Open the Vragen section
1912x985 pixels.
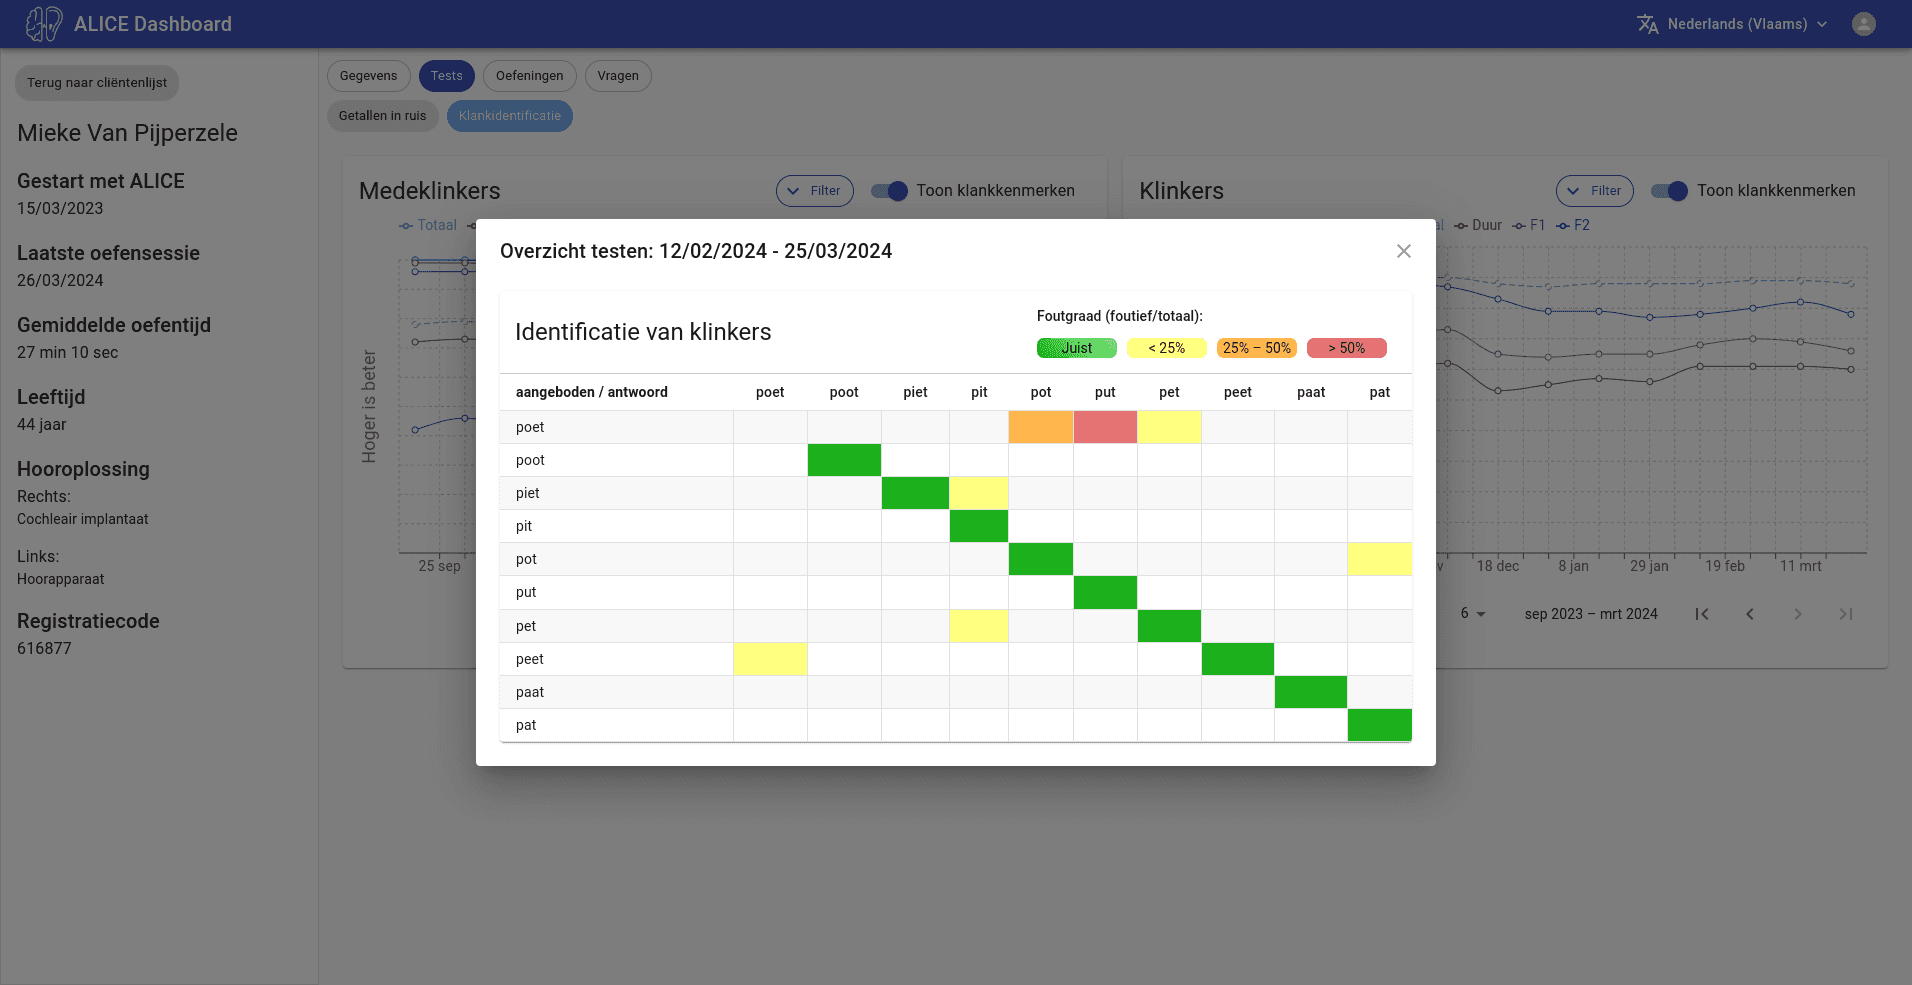618,75
